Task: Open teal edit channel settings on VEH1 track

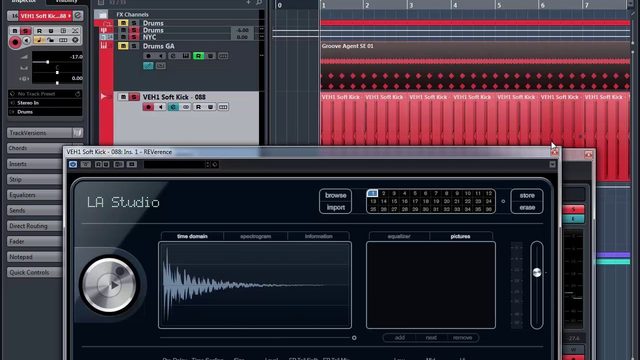Action: 173,107
